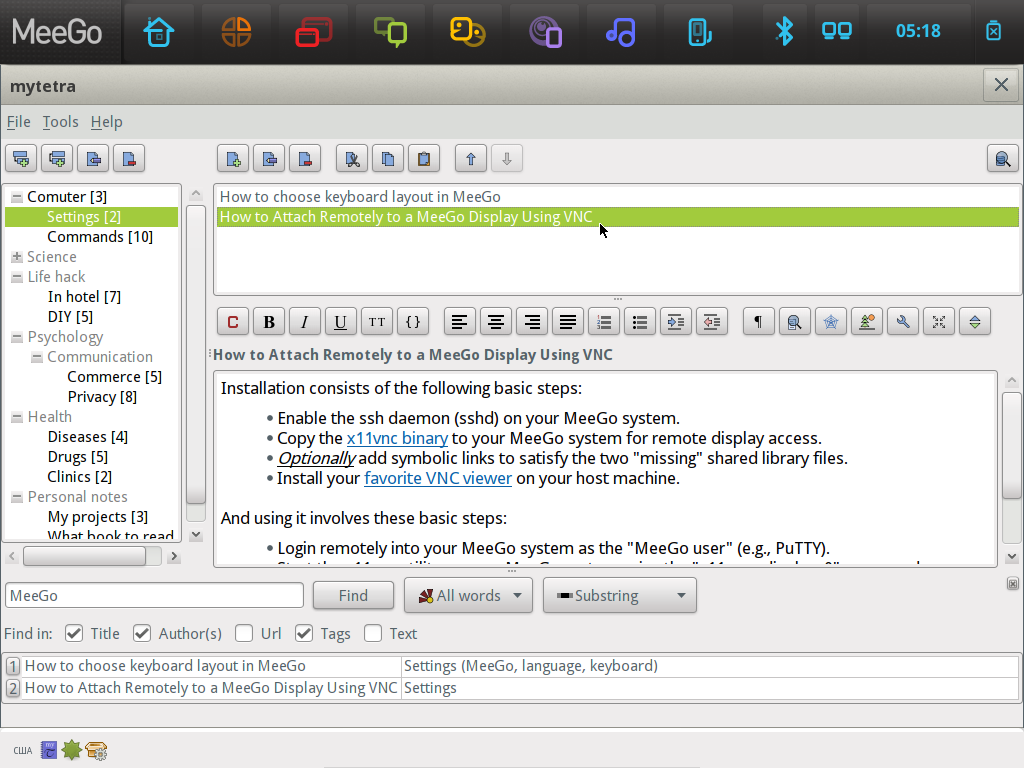
Task: Collapse the Personal notes branch
Action: point(17,498)
